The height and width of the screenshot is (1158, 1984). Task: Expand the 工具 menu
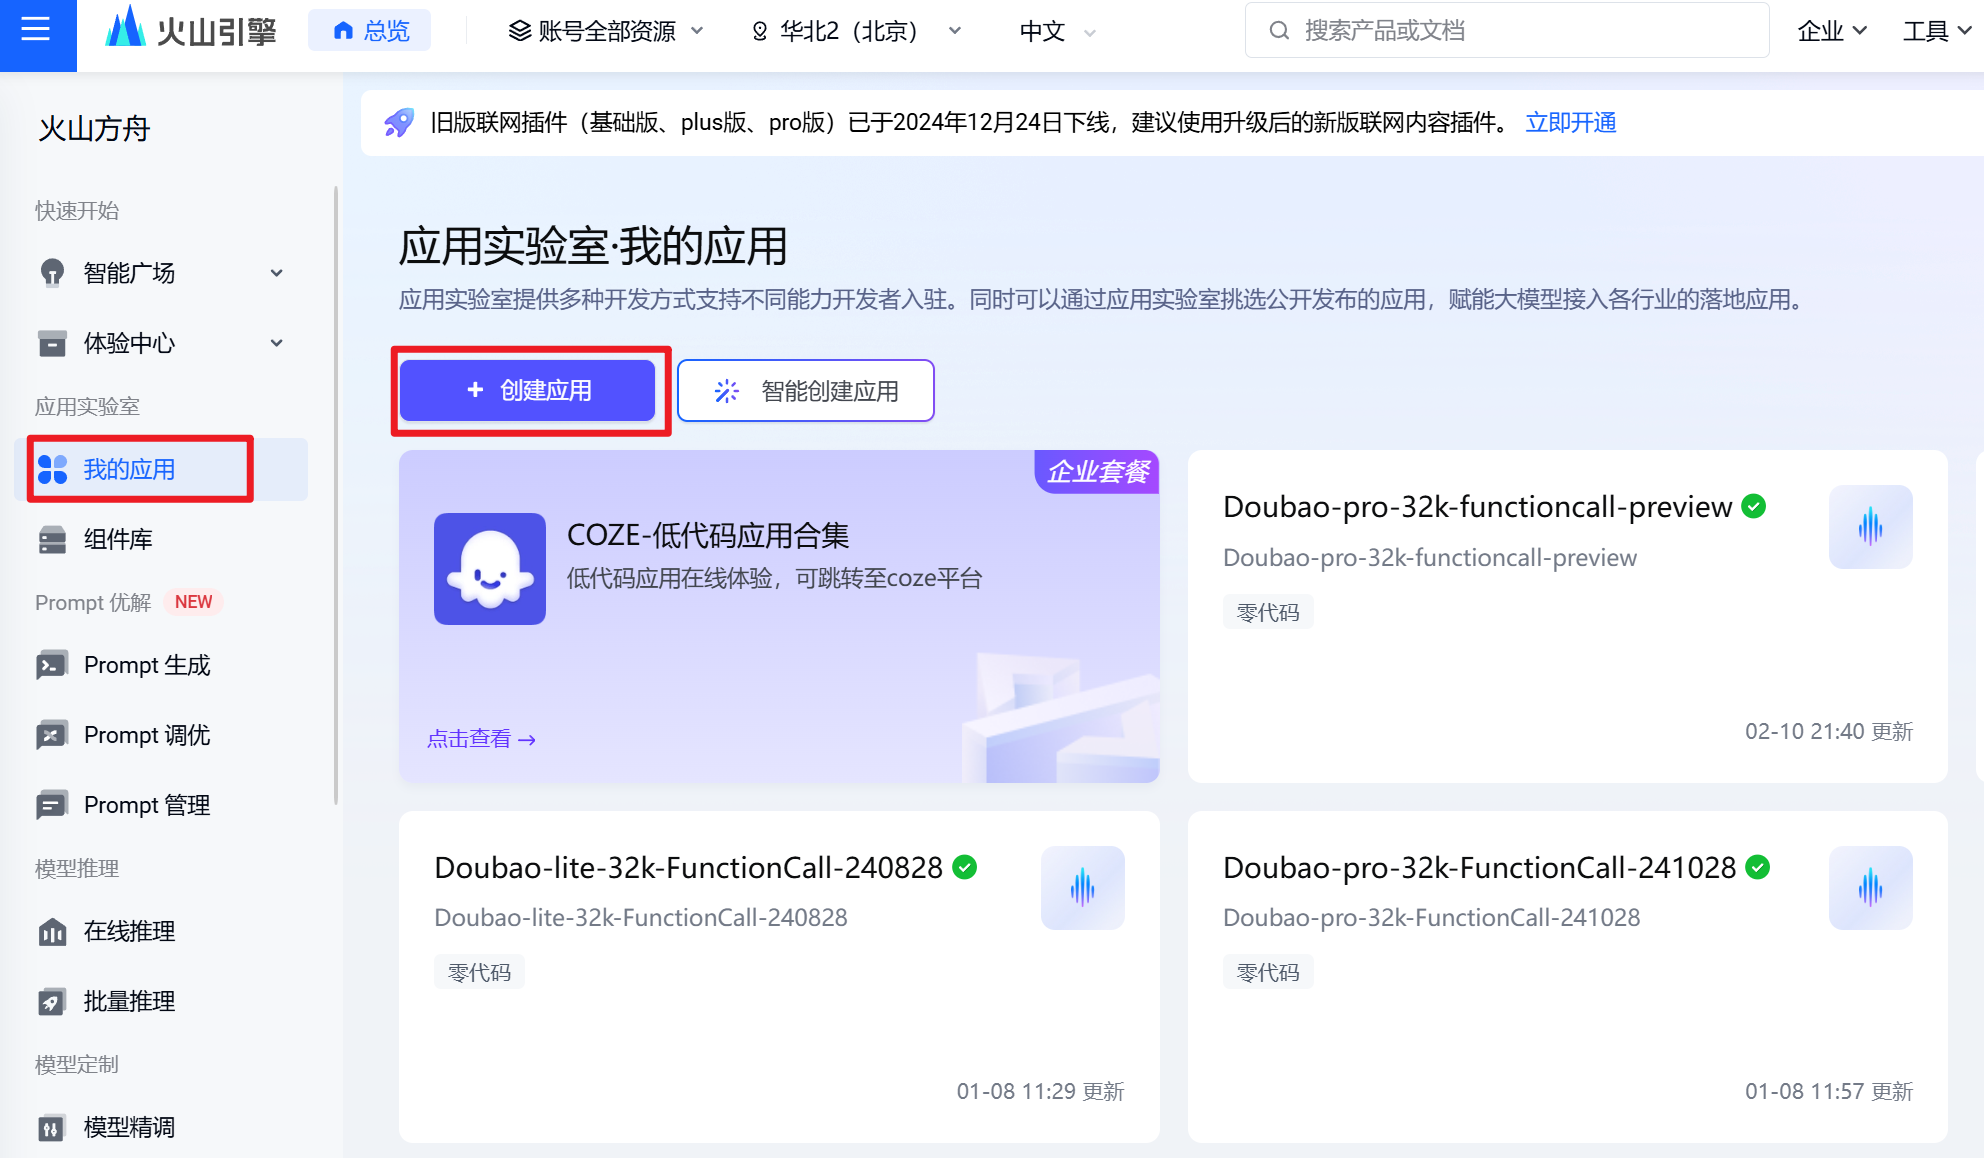[1937, 31]
